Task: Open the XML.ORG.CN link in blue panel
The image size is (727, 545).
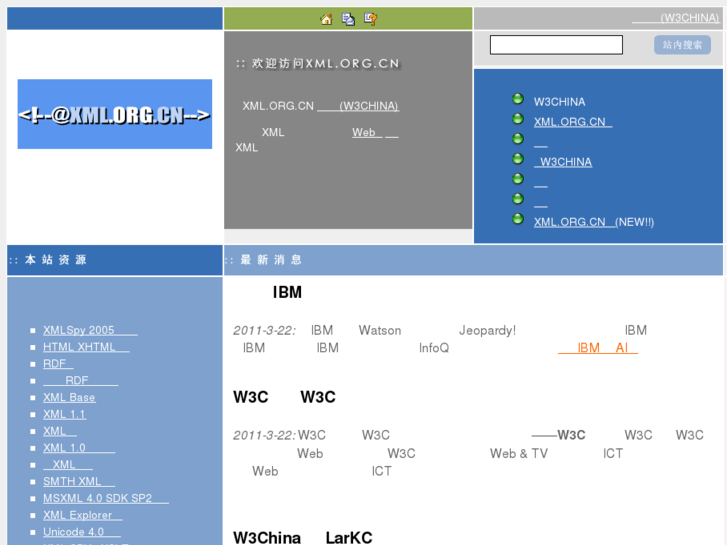Action: click(x=573, y=122)
